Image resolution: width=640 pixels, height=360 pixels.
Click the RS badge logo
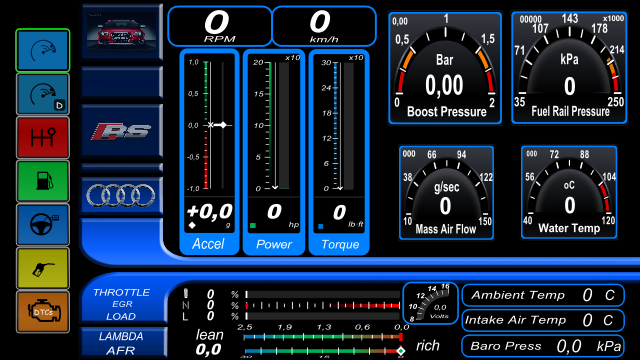(x=121, y=131)
